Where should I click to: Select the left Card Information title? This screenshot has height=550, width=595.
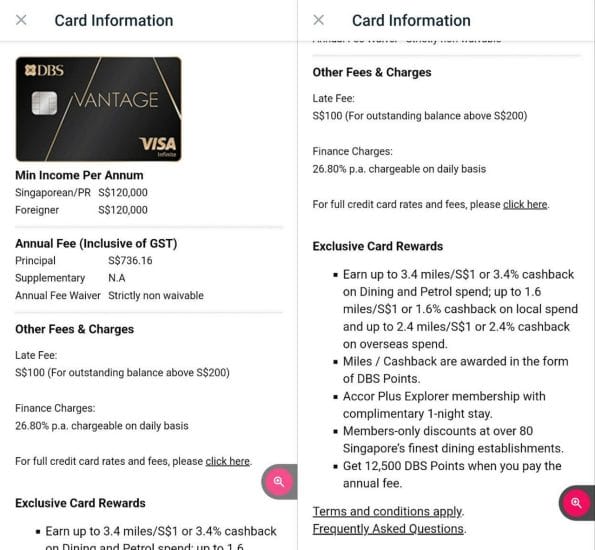(114, 20)
